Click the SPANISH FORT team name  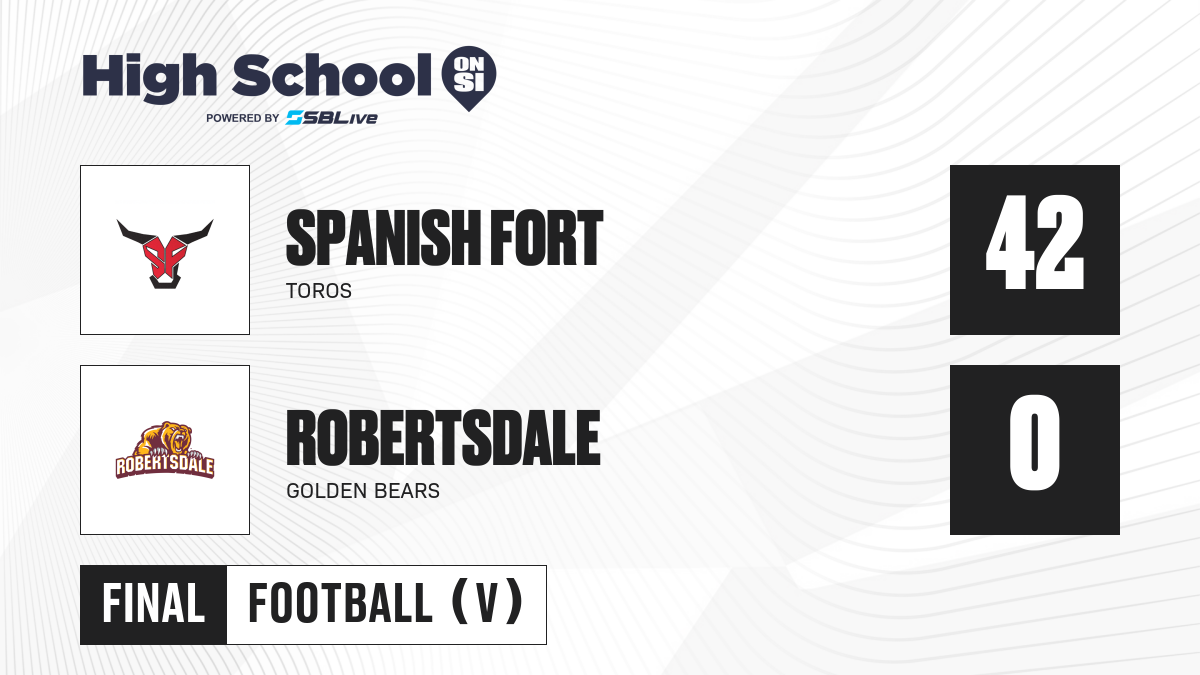tap(444, 239)
